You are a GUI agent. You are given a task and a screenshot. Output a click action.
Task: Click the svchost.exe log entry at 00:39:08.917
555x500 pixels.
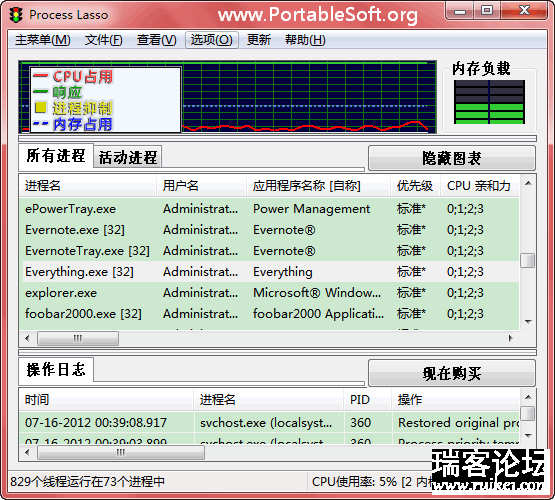coord(269,423)
